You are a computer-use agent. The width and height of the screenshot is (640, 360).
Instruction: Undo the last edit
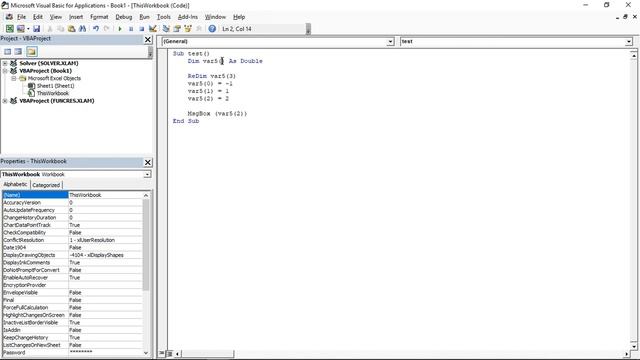[96, 29]
